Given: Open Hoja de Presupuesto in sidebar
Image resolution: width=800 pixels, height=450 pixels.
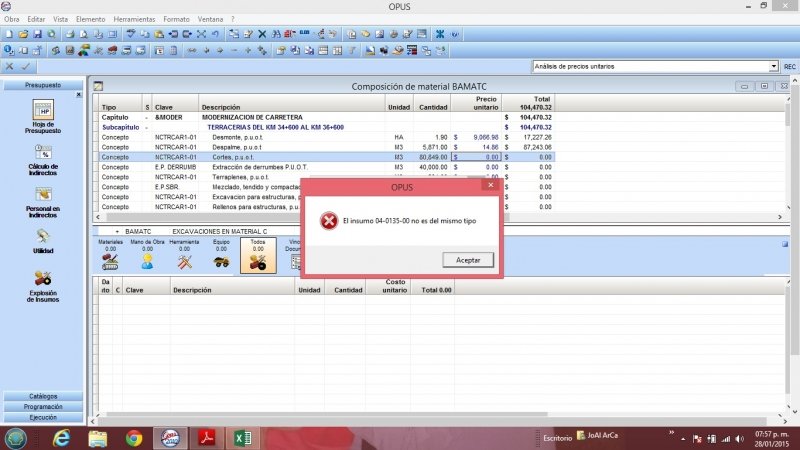Looking at the screenshot, I should click(x=42, y=116).
